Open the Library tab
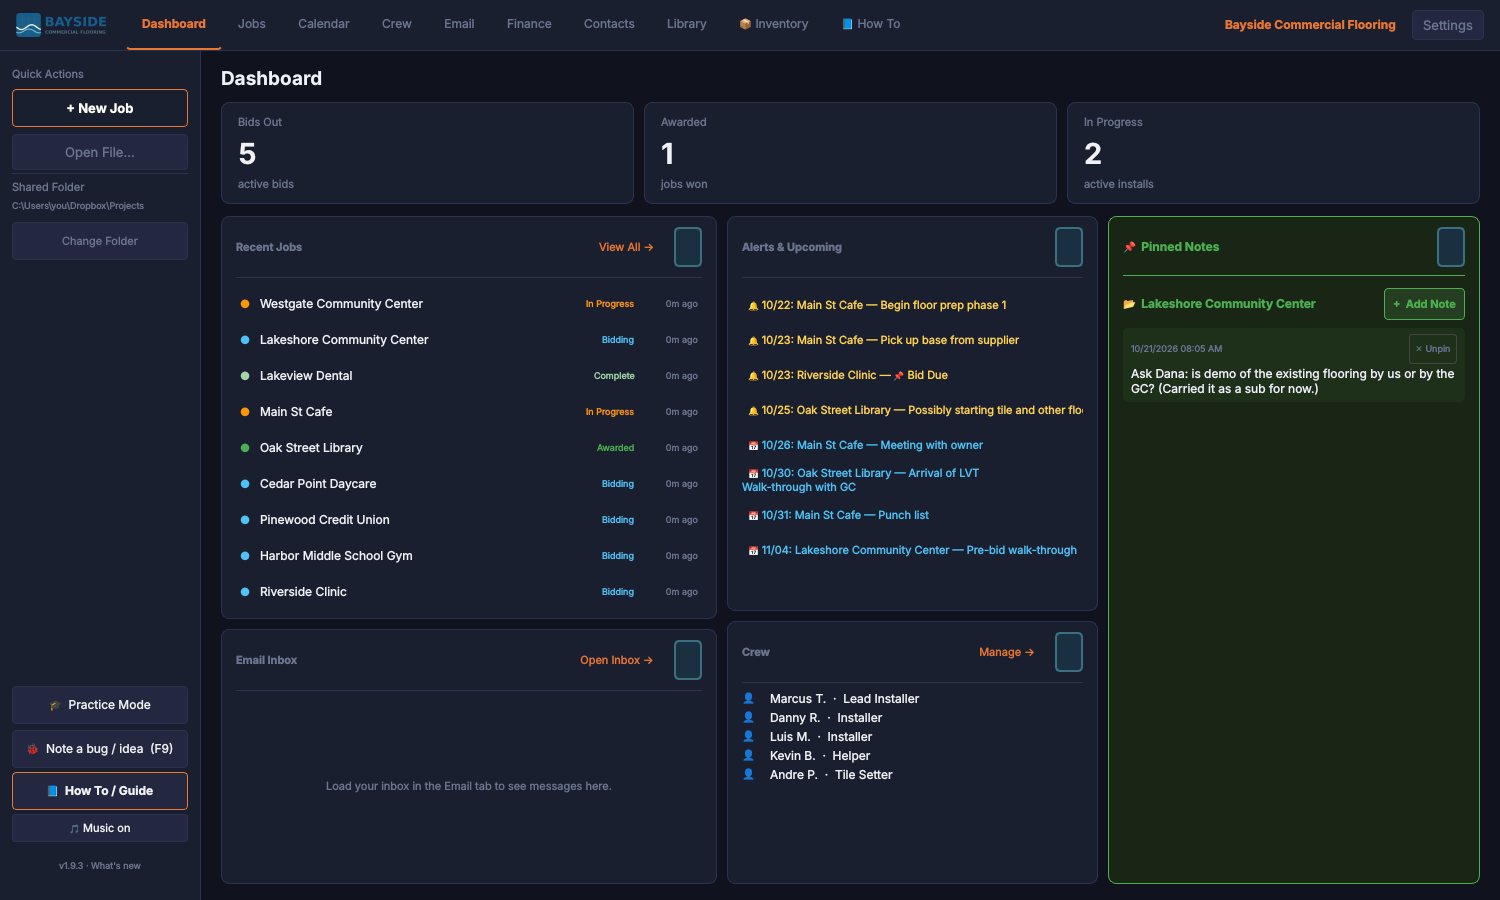1500x900 pixels. pos(687,24)
